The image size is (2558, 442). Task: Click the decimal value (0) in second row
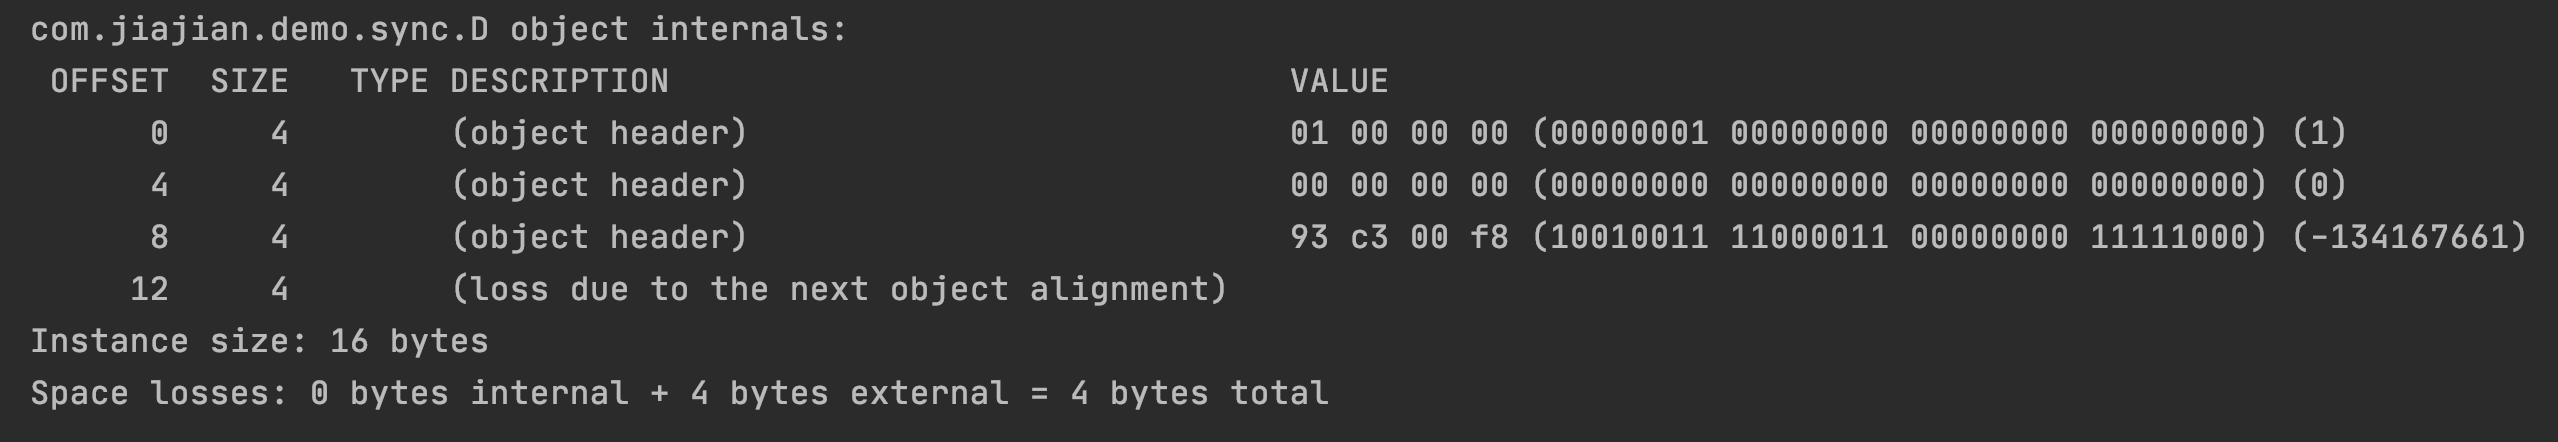point(2319,186)
